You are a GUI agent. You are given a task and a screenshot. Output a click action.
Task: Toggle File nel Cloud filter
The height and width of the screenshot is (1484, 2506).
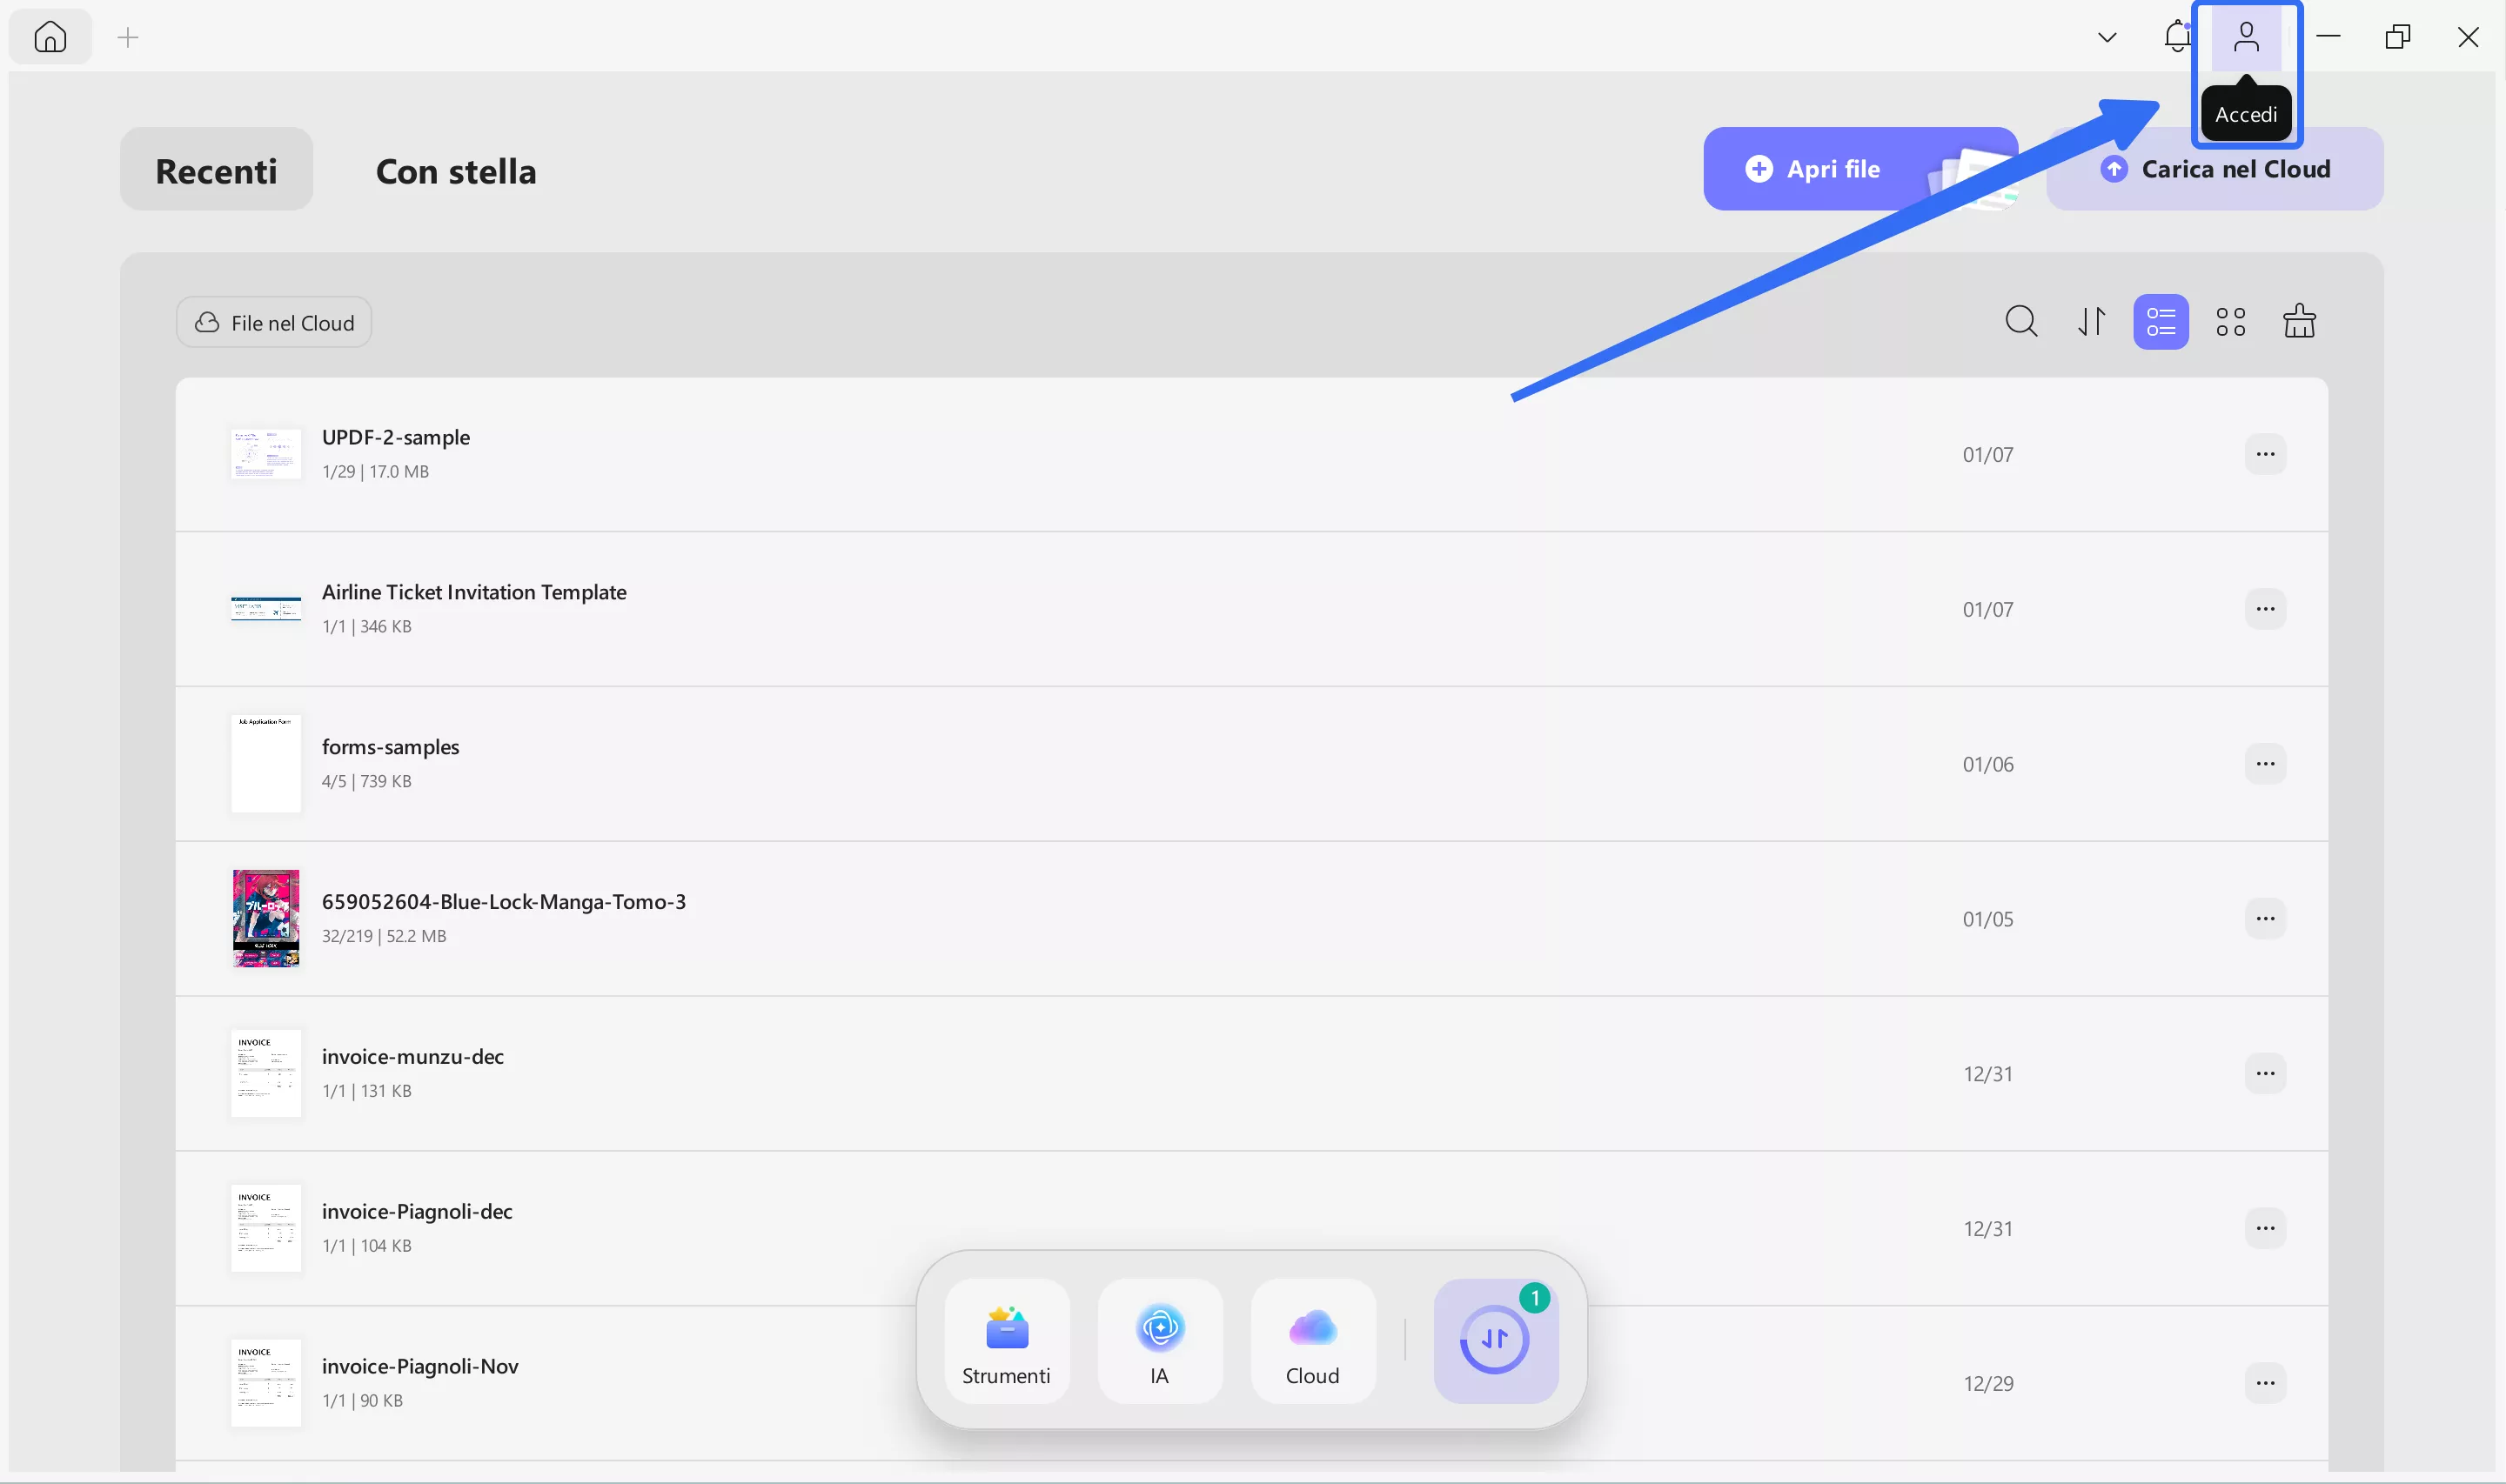[x=274, y=323]
